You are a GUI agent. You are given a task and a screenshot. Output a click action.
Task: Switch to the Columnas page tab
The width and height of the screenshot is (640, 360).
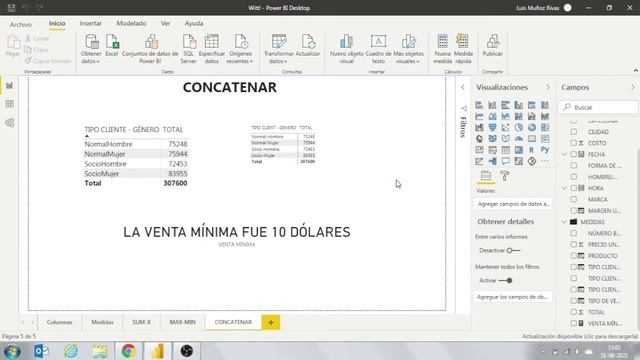point(60,322)
